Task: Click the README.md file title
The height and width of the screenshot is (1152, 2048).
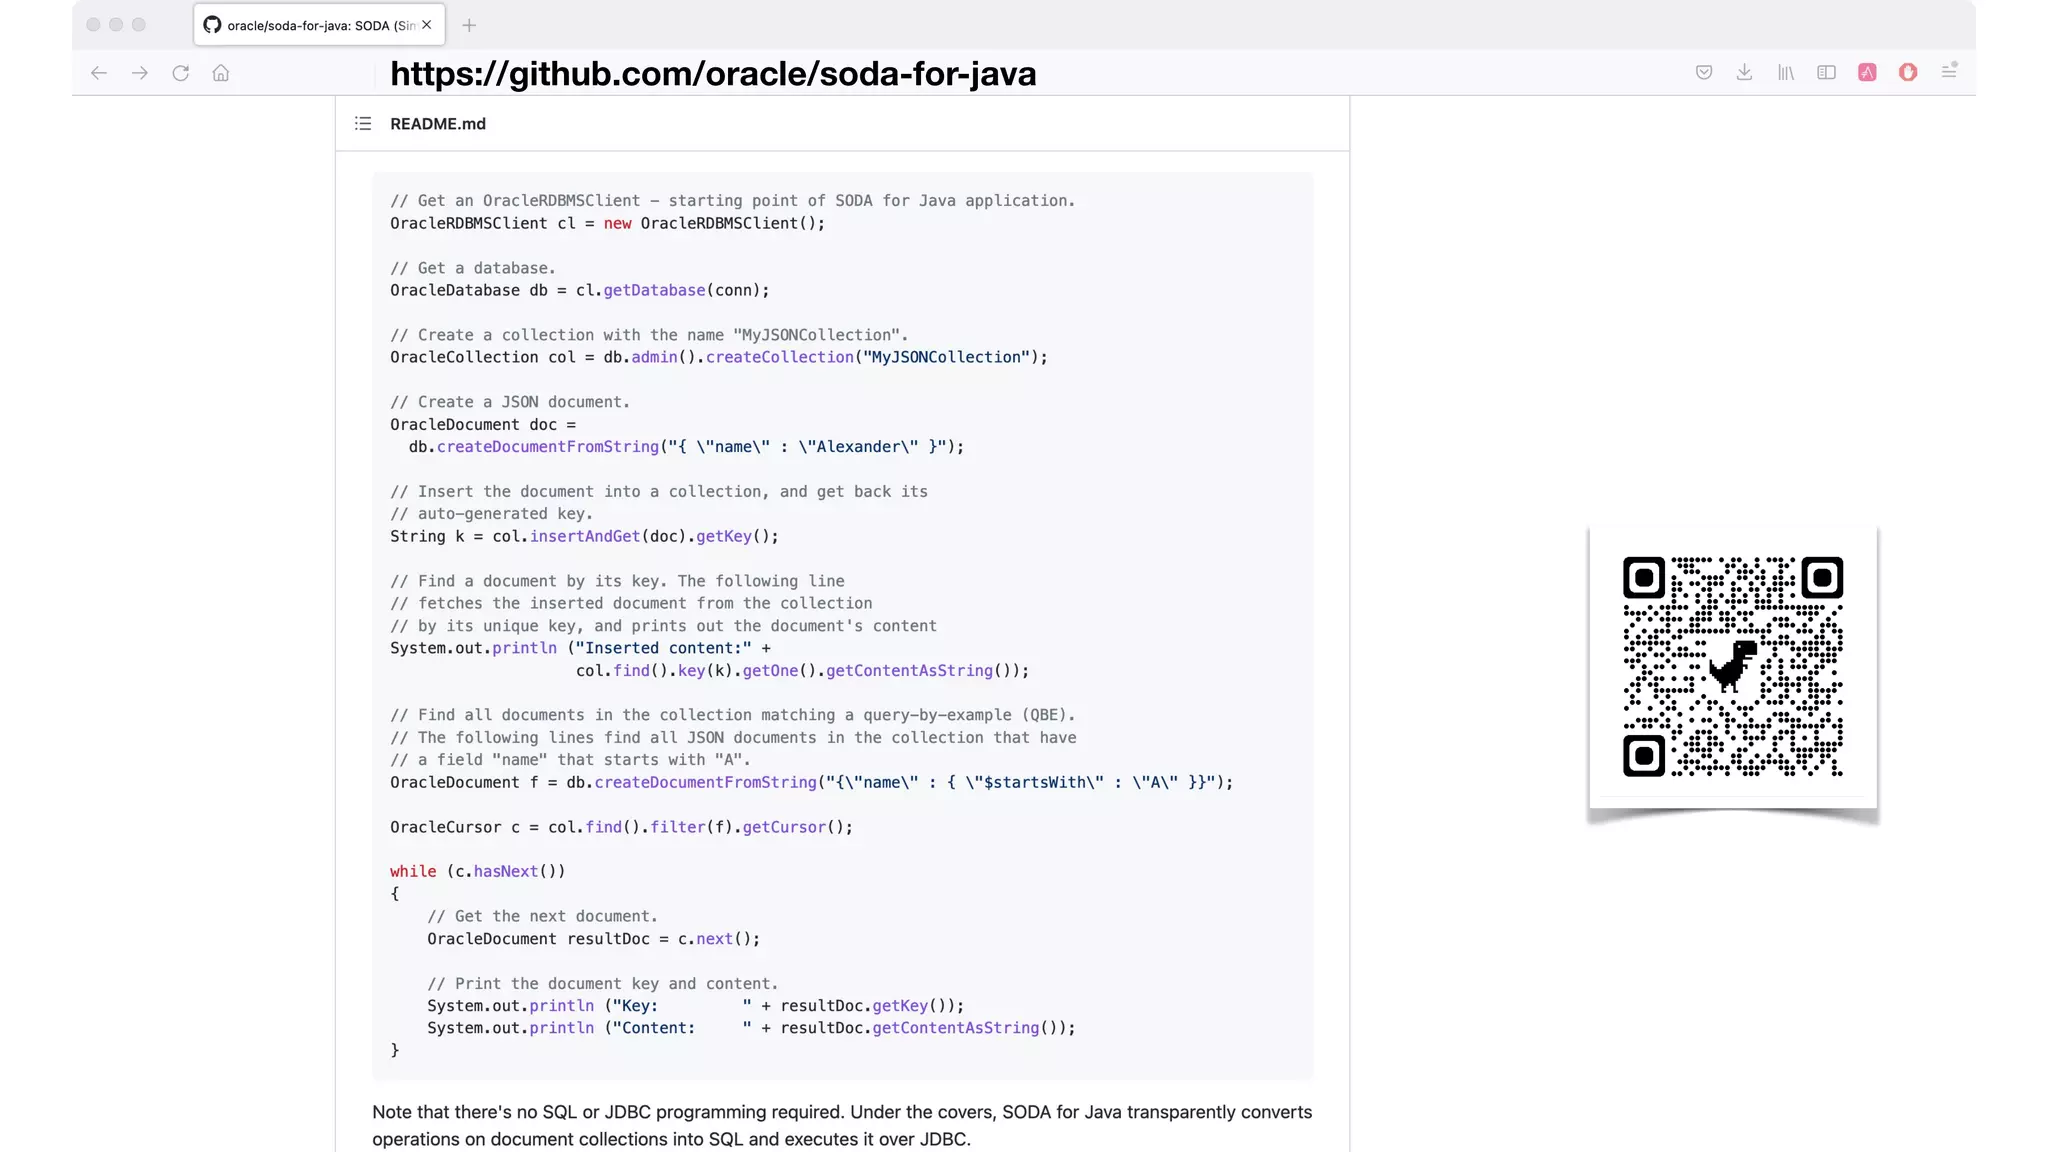Action: point(438,124)
